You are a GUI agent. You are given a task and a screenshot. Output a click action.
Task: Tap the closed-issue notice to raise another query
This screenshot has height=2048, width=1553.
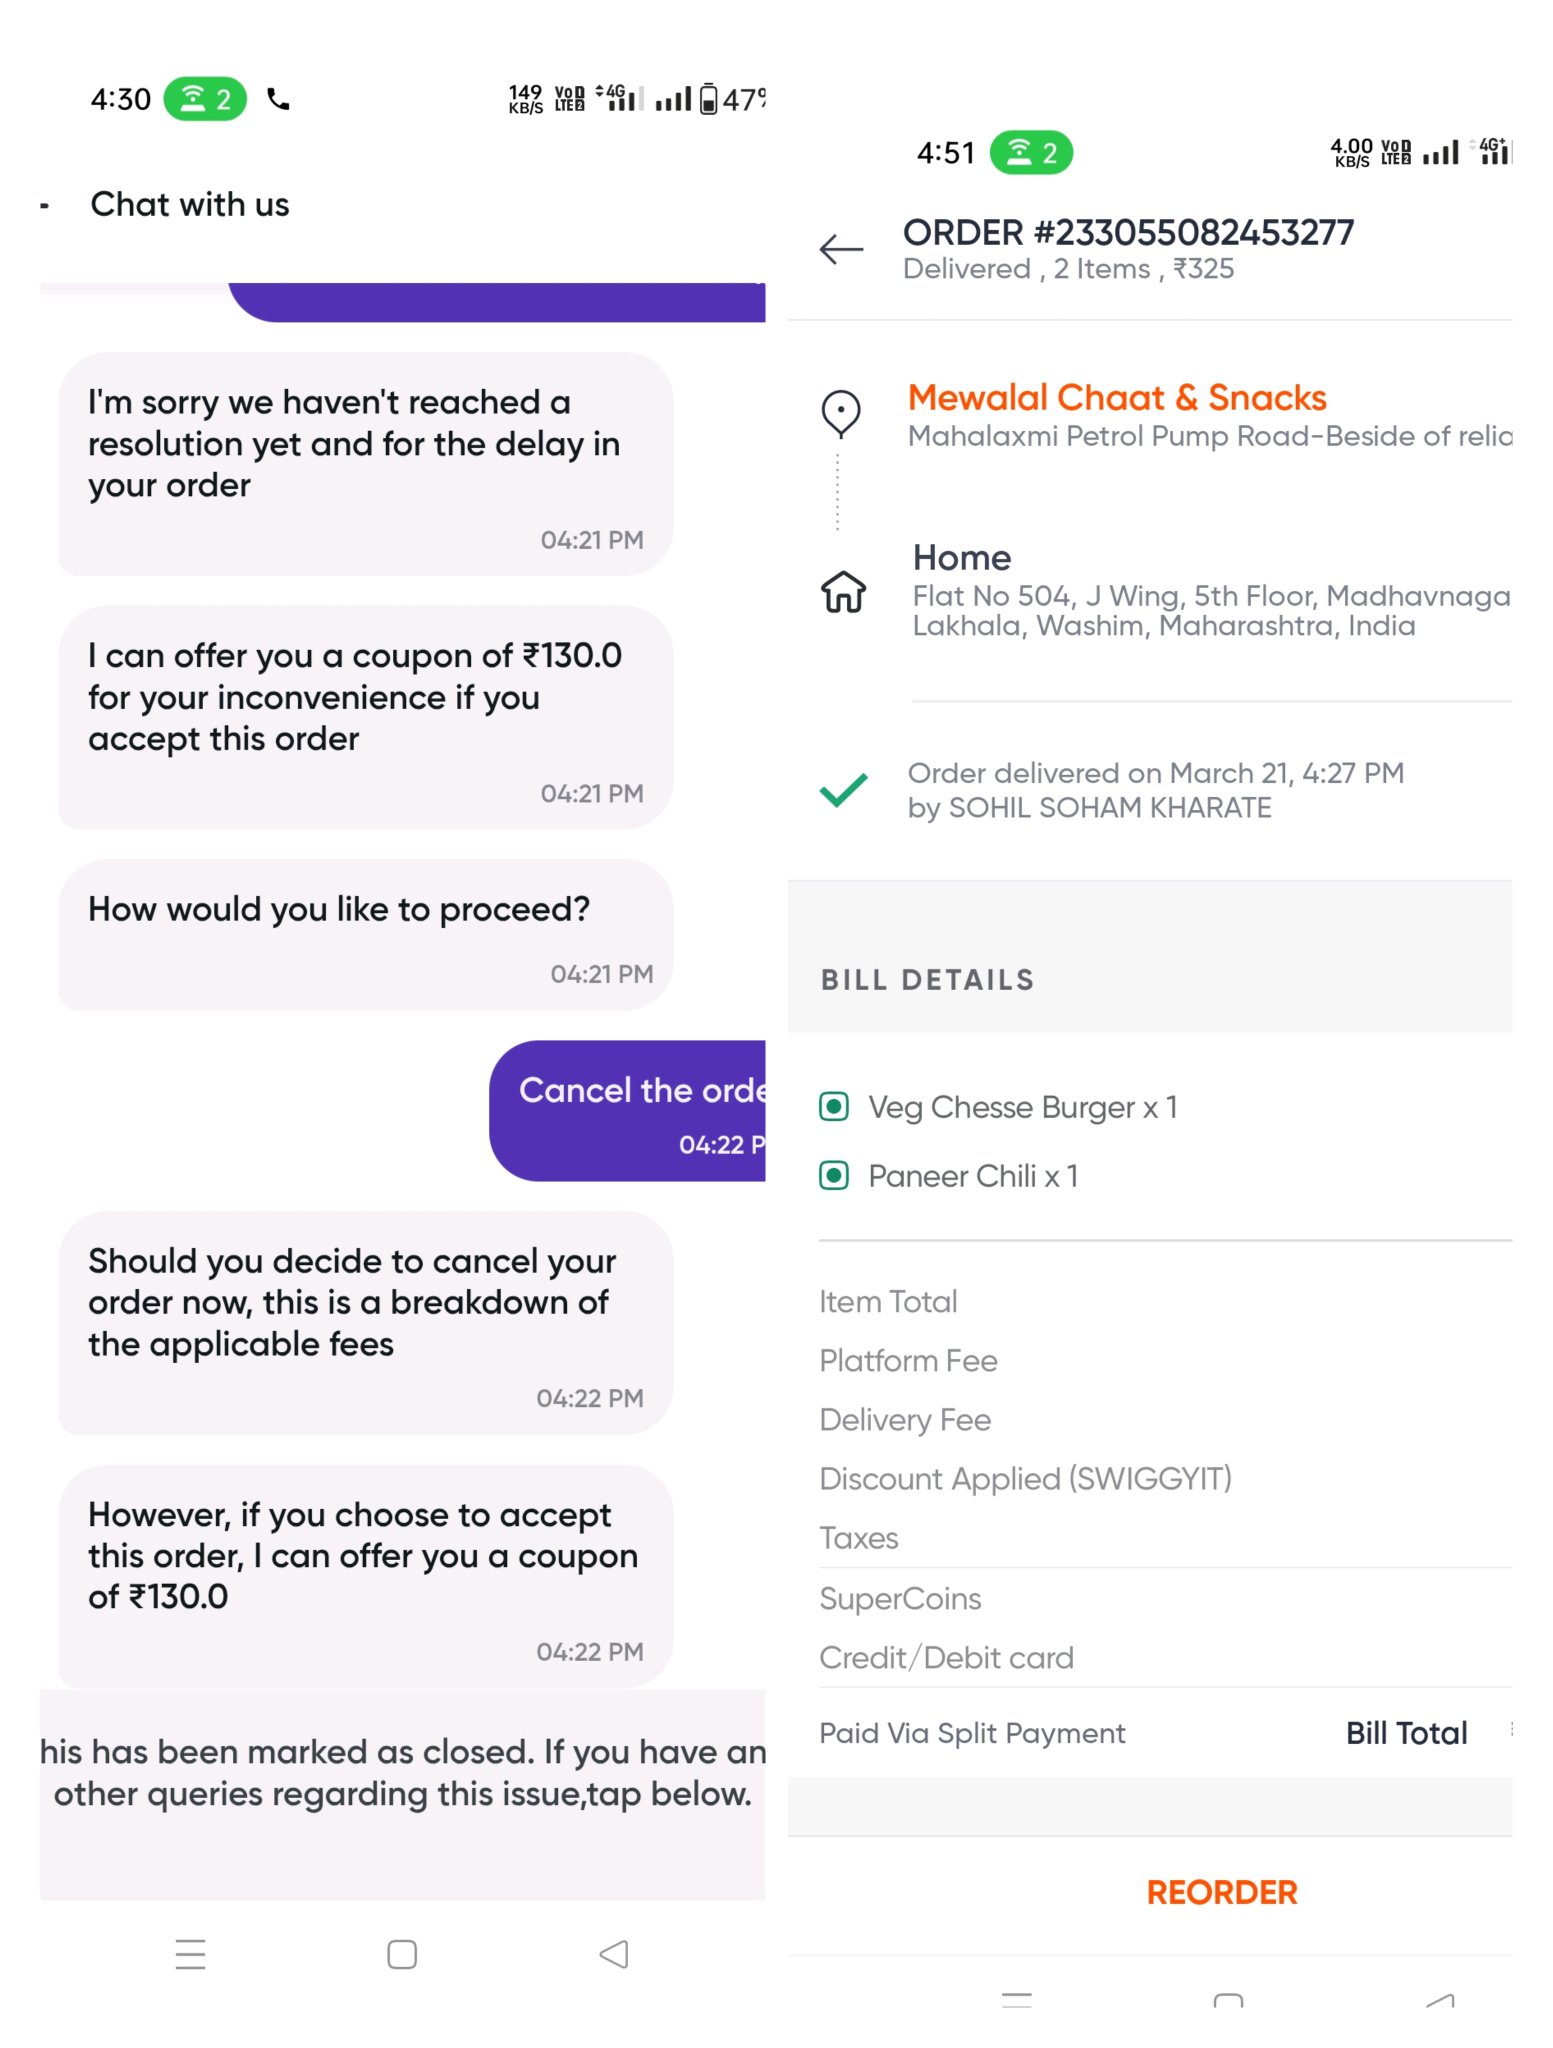pos(403,1774)
